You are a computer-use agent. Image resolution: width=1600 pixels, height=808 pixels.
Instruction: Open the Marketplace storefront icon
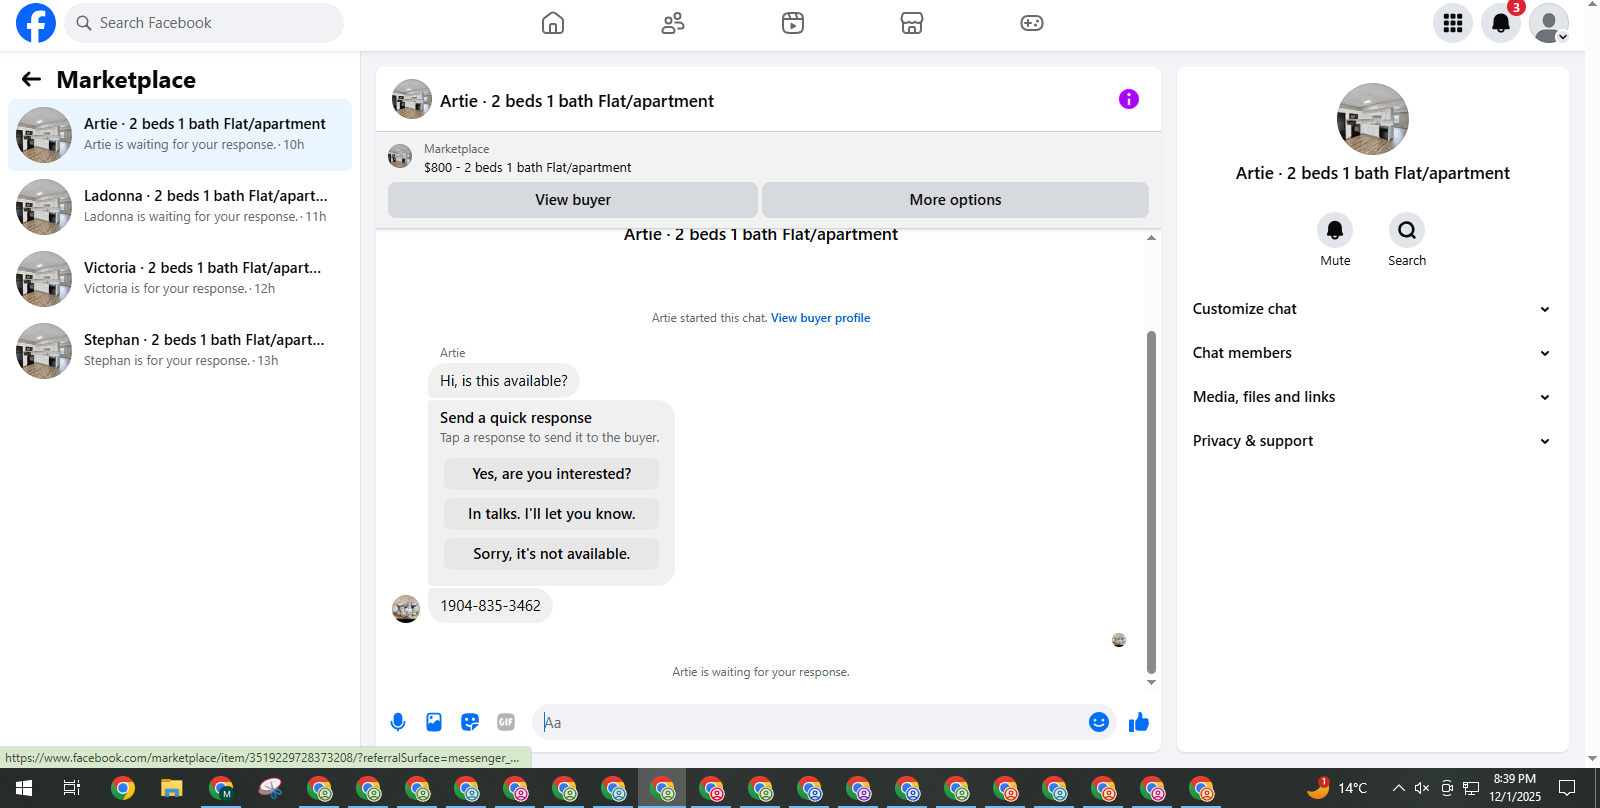pos(912,23)
